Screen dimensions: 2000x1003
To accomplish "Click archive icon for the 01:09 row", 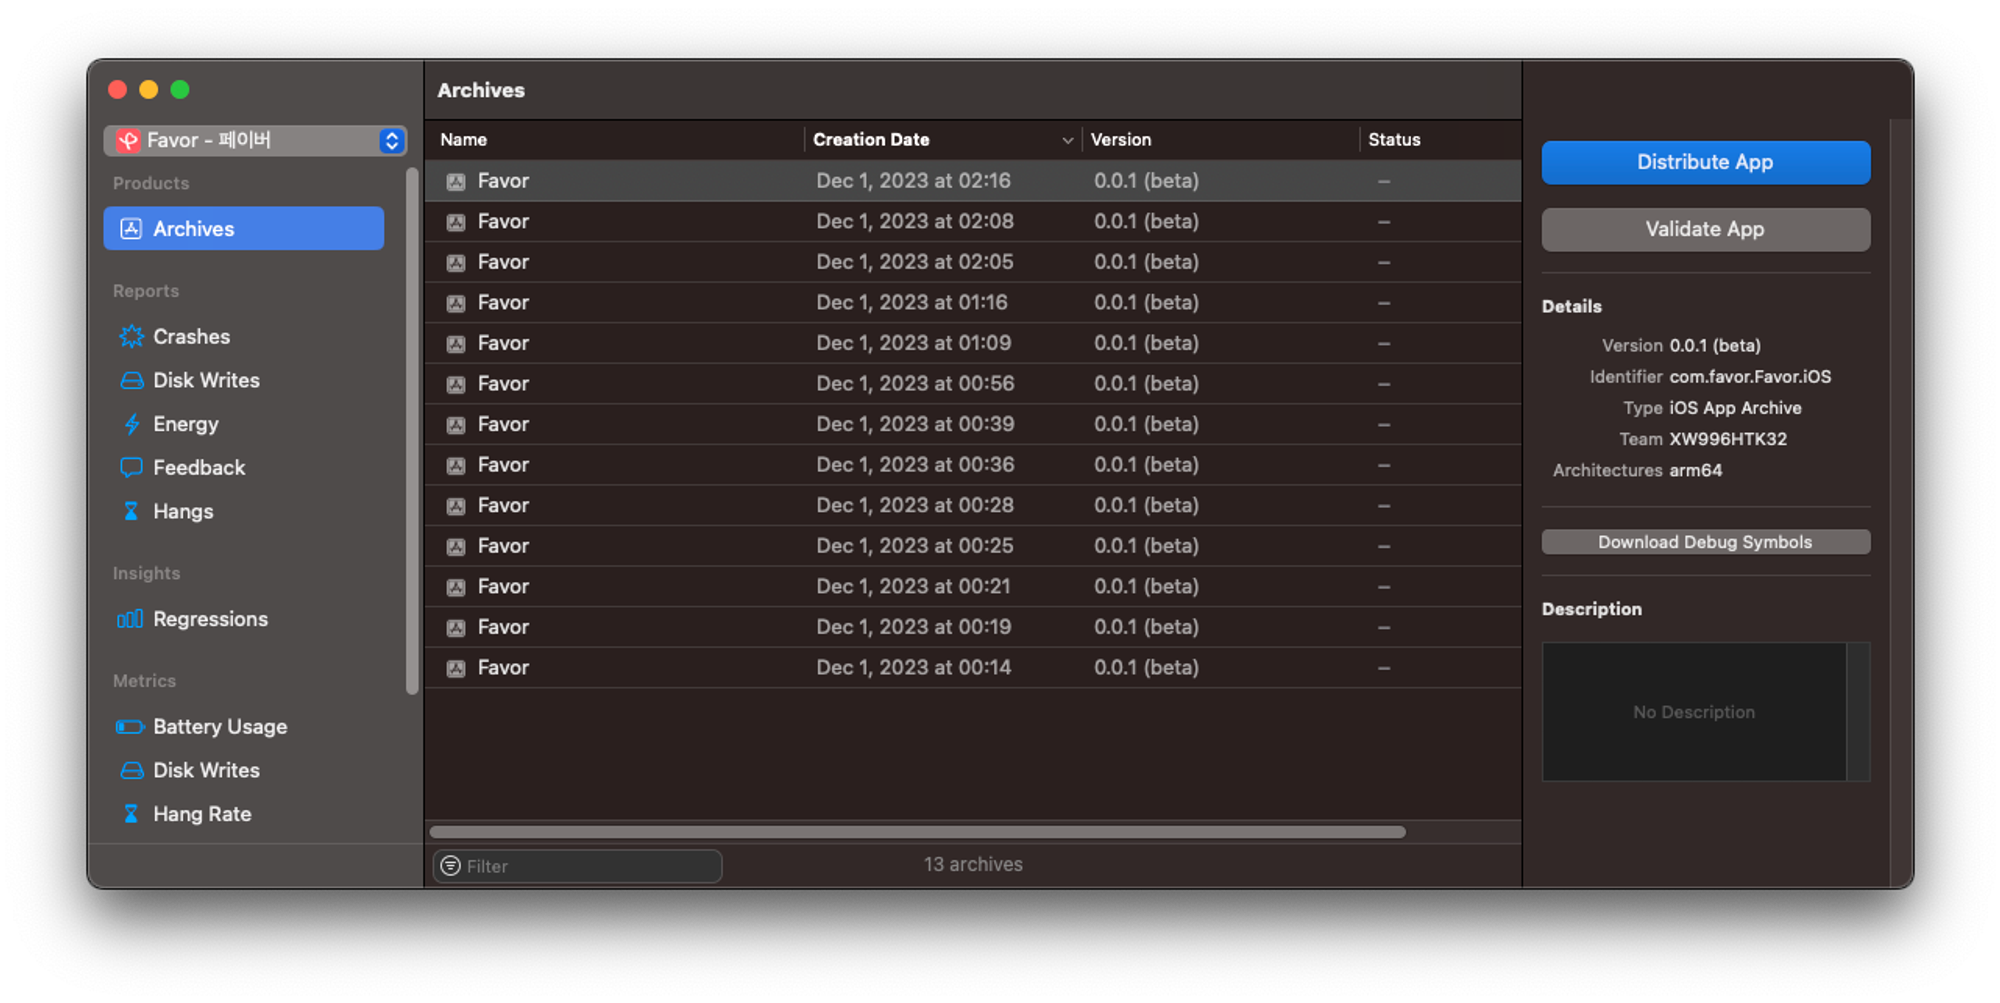I will (456, 344).
